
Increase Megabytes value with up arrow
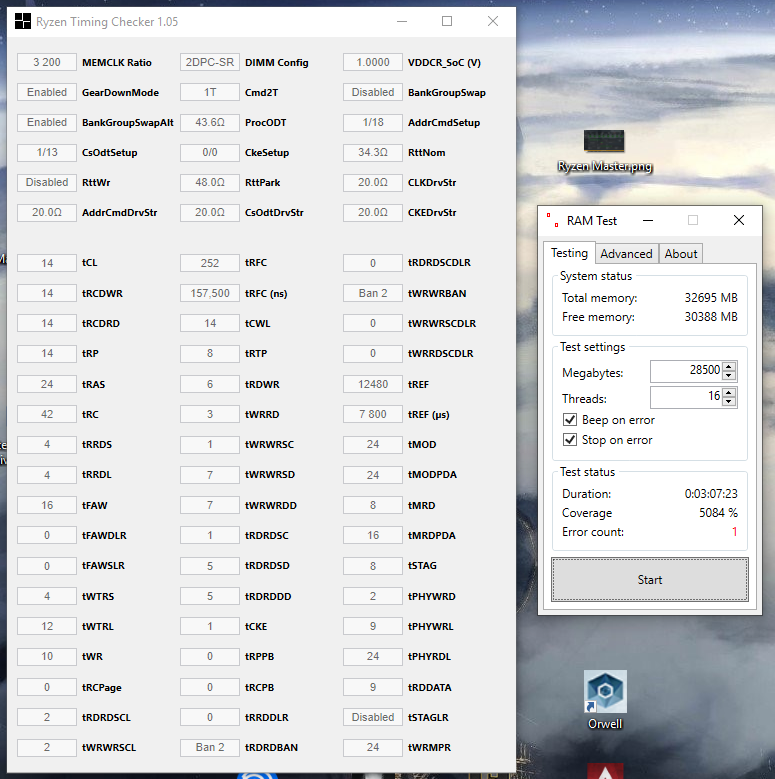(729, 367)
